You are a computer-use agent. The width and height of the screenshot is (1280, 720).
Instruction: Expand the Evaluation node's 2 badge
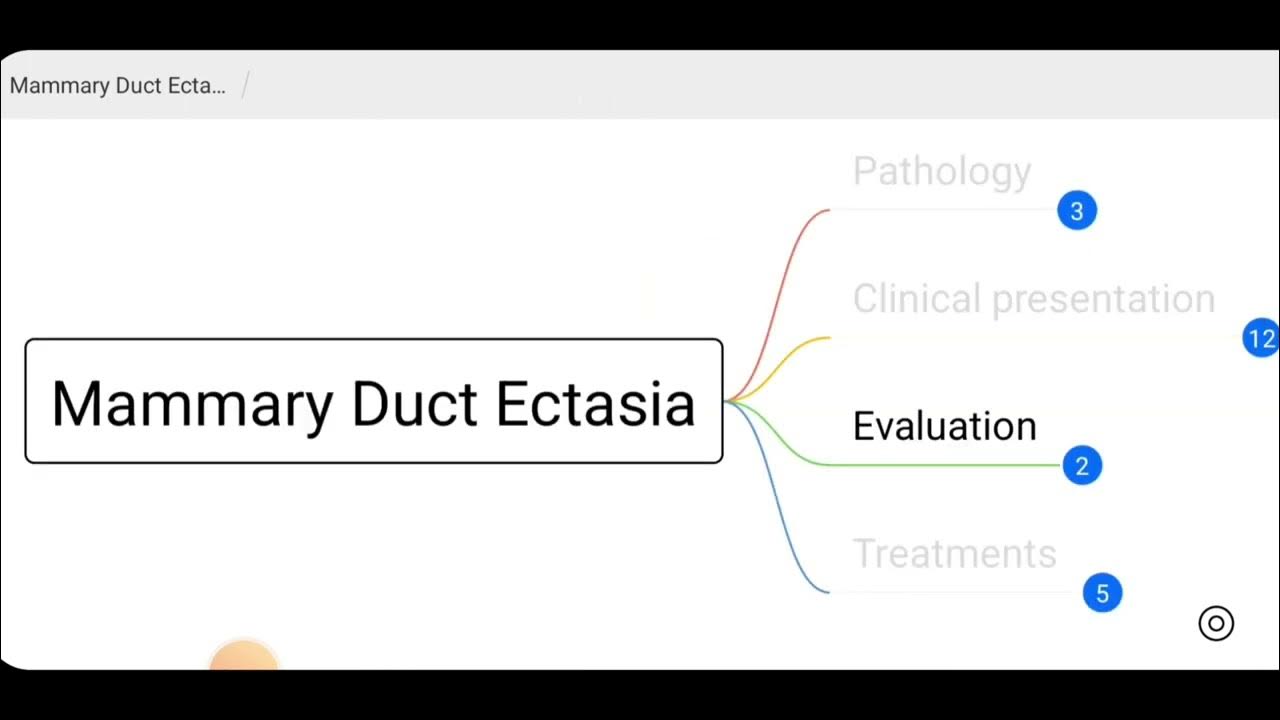[x=1081, y=466]
